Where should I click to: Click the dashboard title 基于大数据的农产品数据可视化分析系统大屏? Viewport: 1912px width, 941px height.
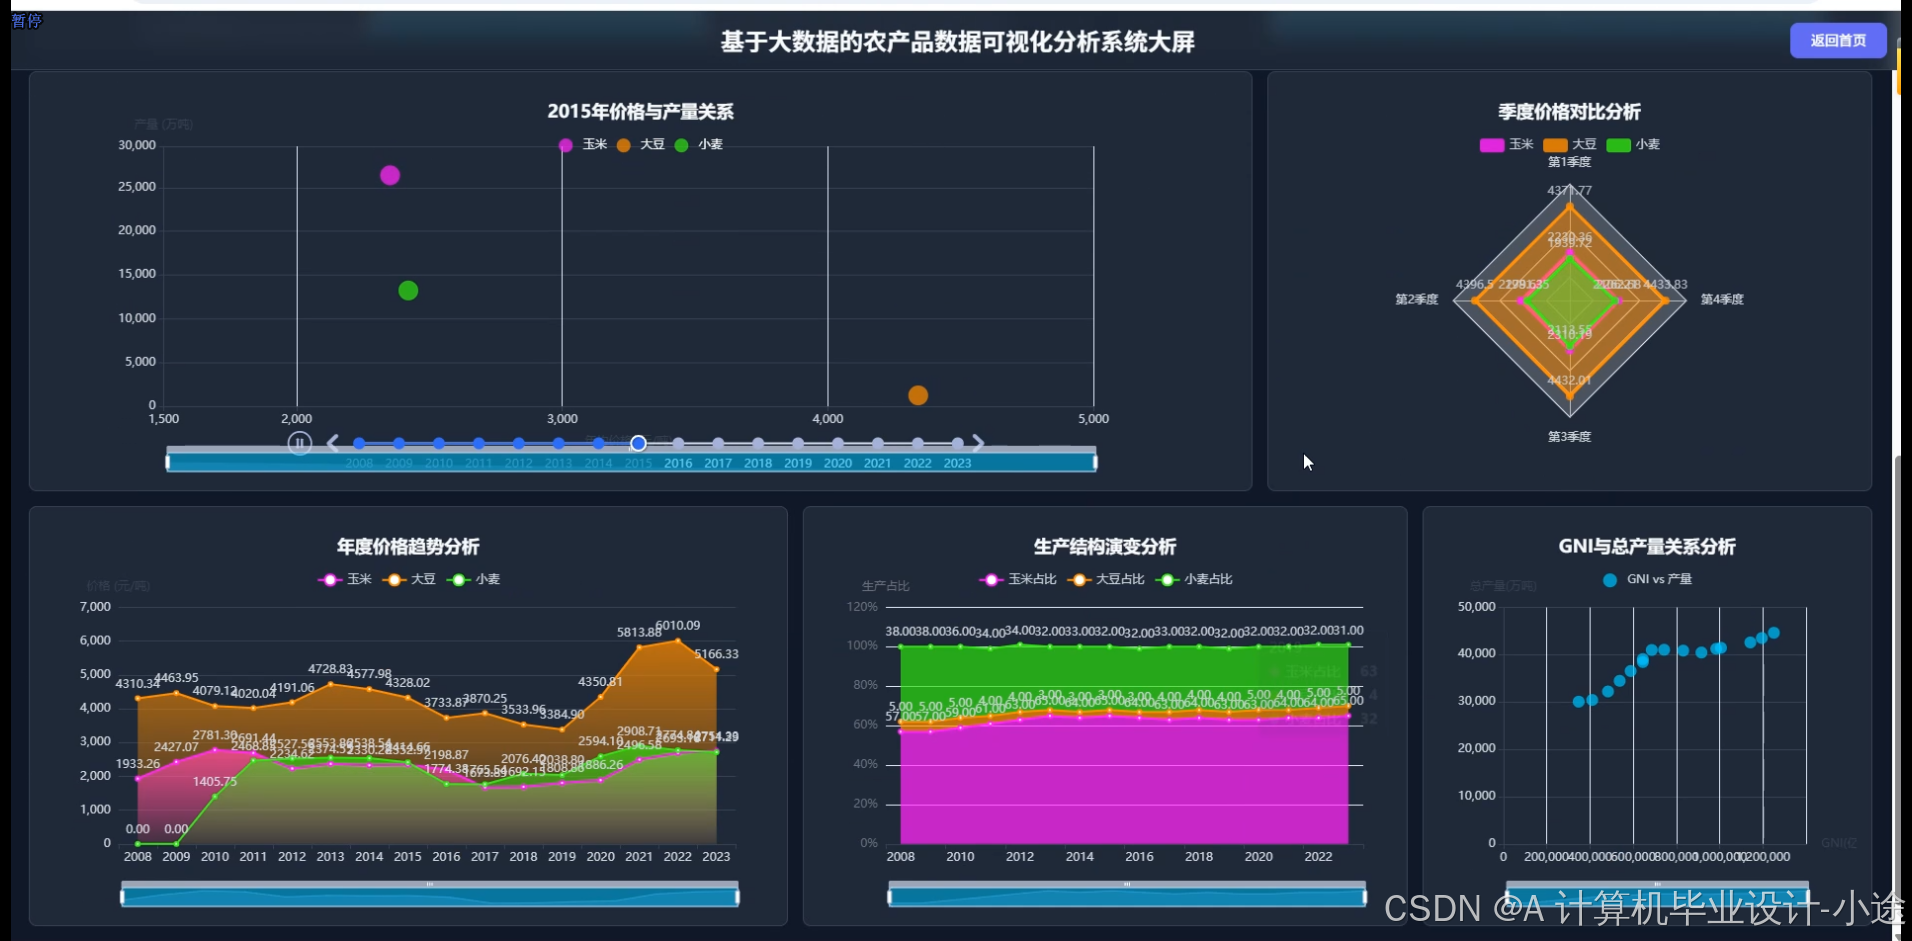pyautogui.click(x=957, y=42)
